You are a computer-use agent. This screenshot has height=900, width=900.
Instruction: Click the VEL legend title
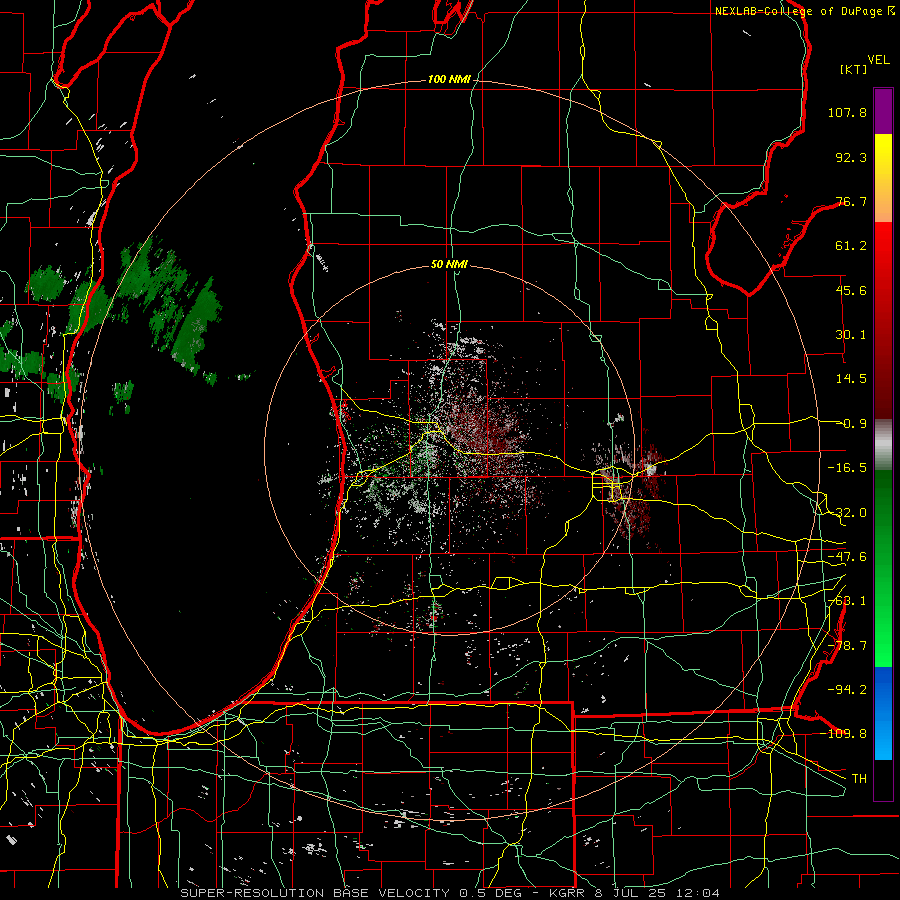[878, 60]
